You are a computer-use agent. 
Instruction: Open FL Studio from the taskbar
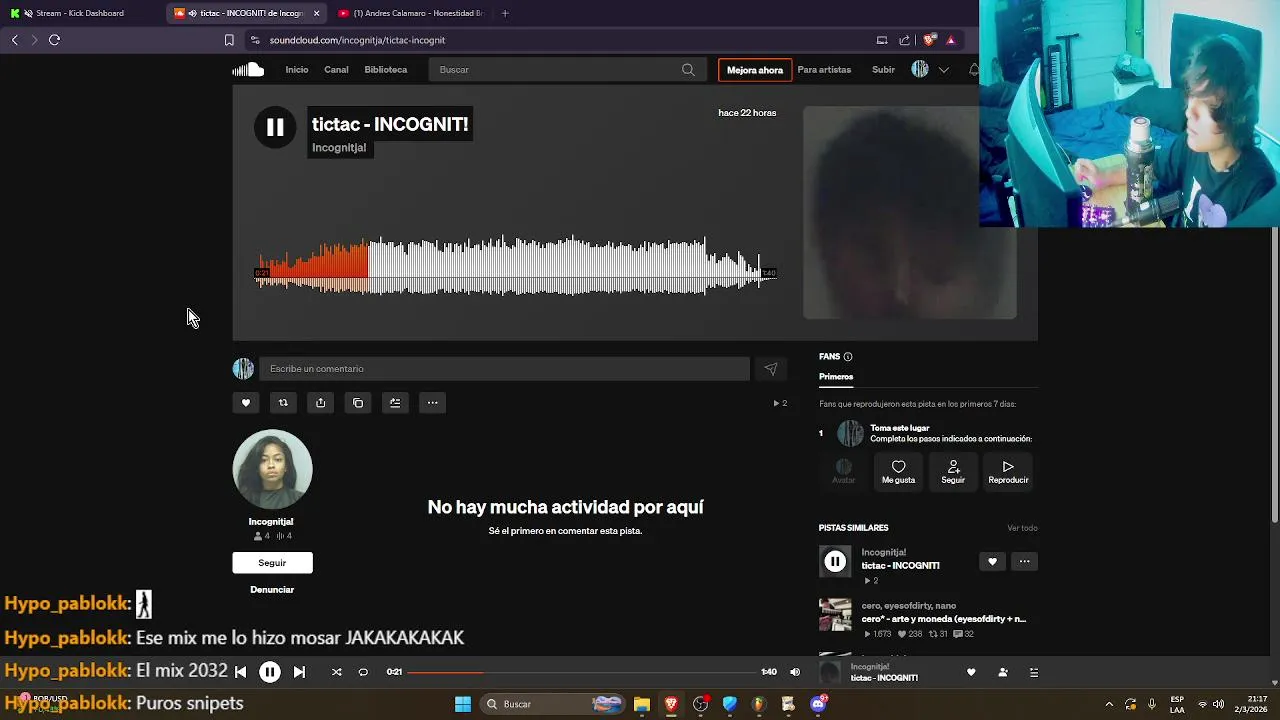click(759, 704)
